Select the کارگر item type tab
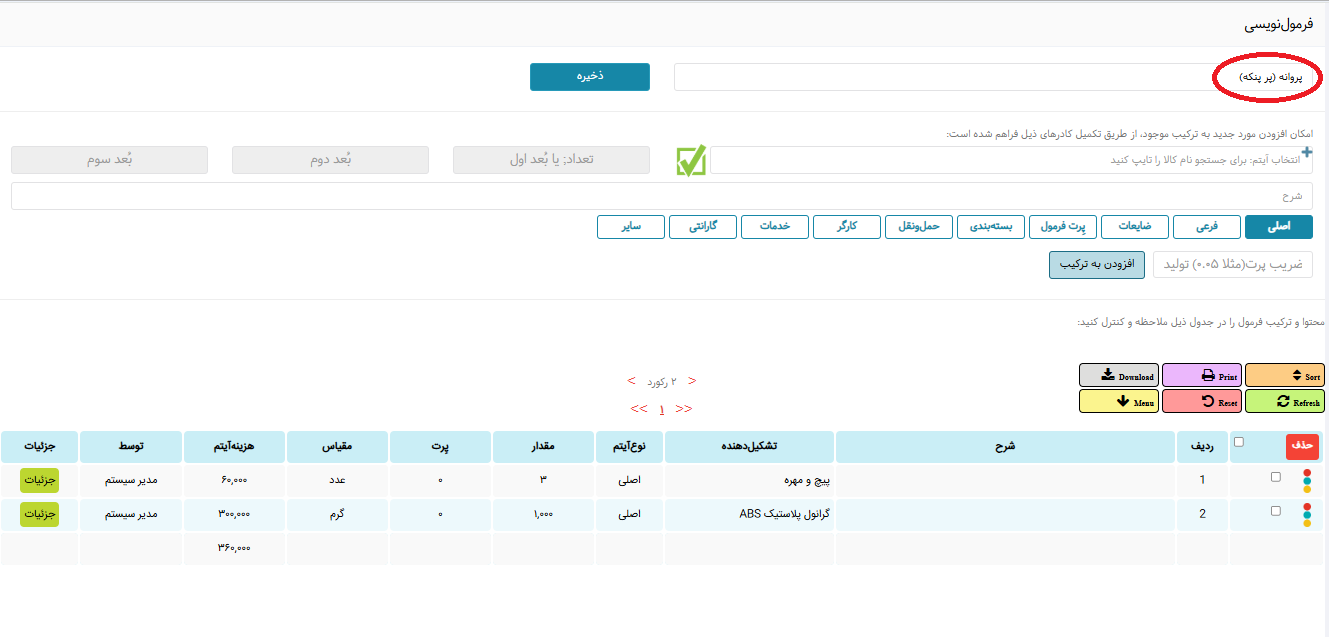1329x637 pixels. click(x=847, y=227)
